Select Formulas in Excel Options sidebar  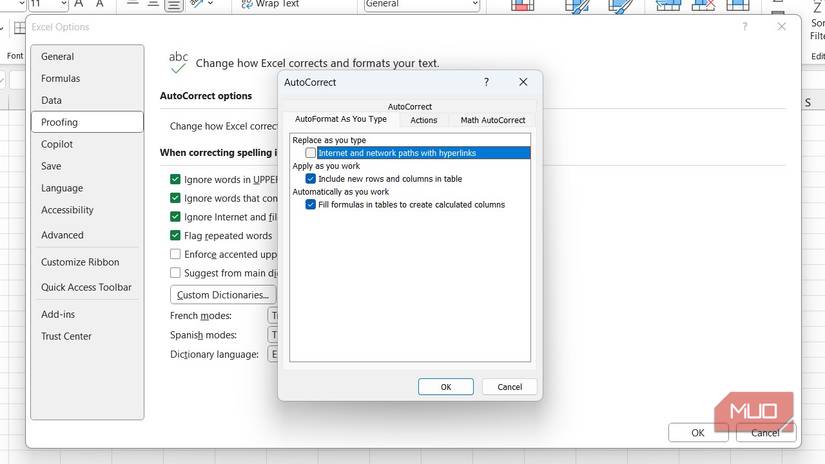pos(87,78)
